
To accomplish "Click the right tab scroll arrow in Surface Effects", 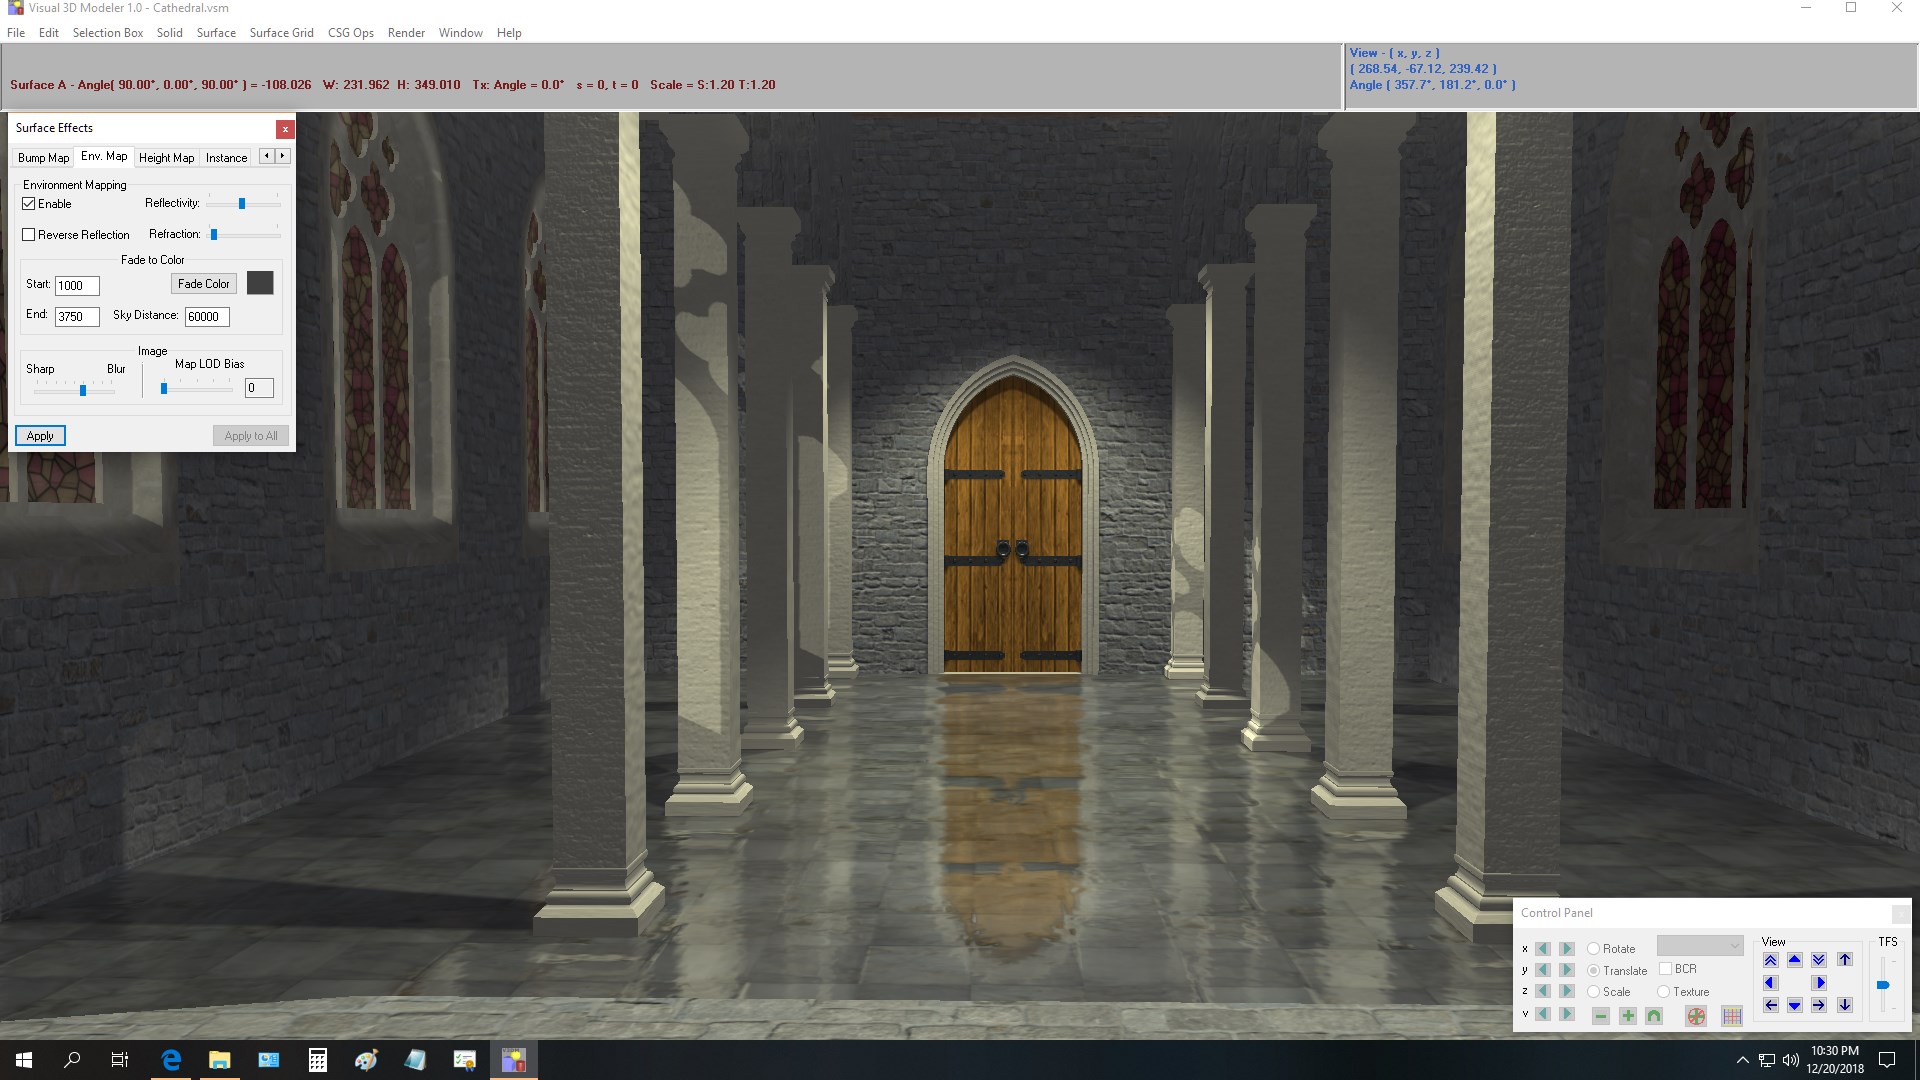I will (x=280, y=156).
